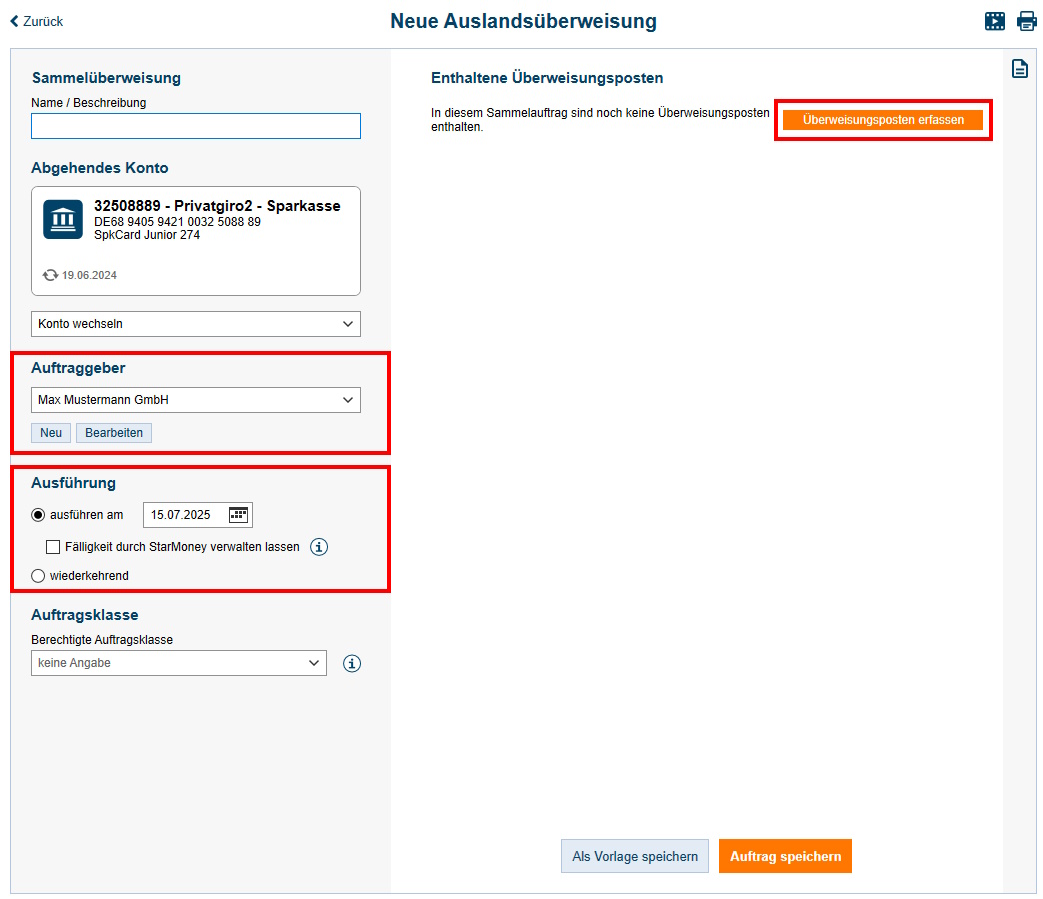Click the Name / Beschreibung input field
The image size is (1043, 899).
pos(196,126)
